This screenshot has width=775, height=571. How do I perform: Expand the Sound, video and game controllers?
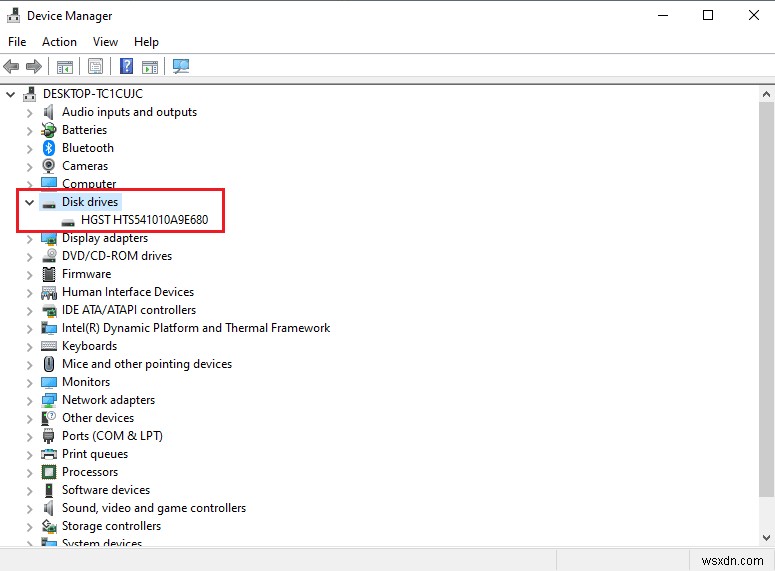click(x=30, y=509)
